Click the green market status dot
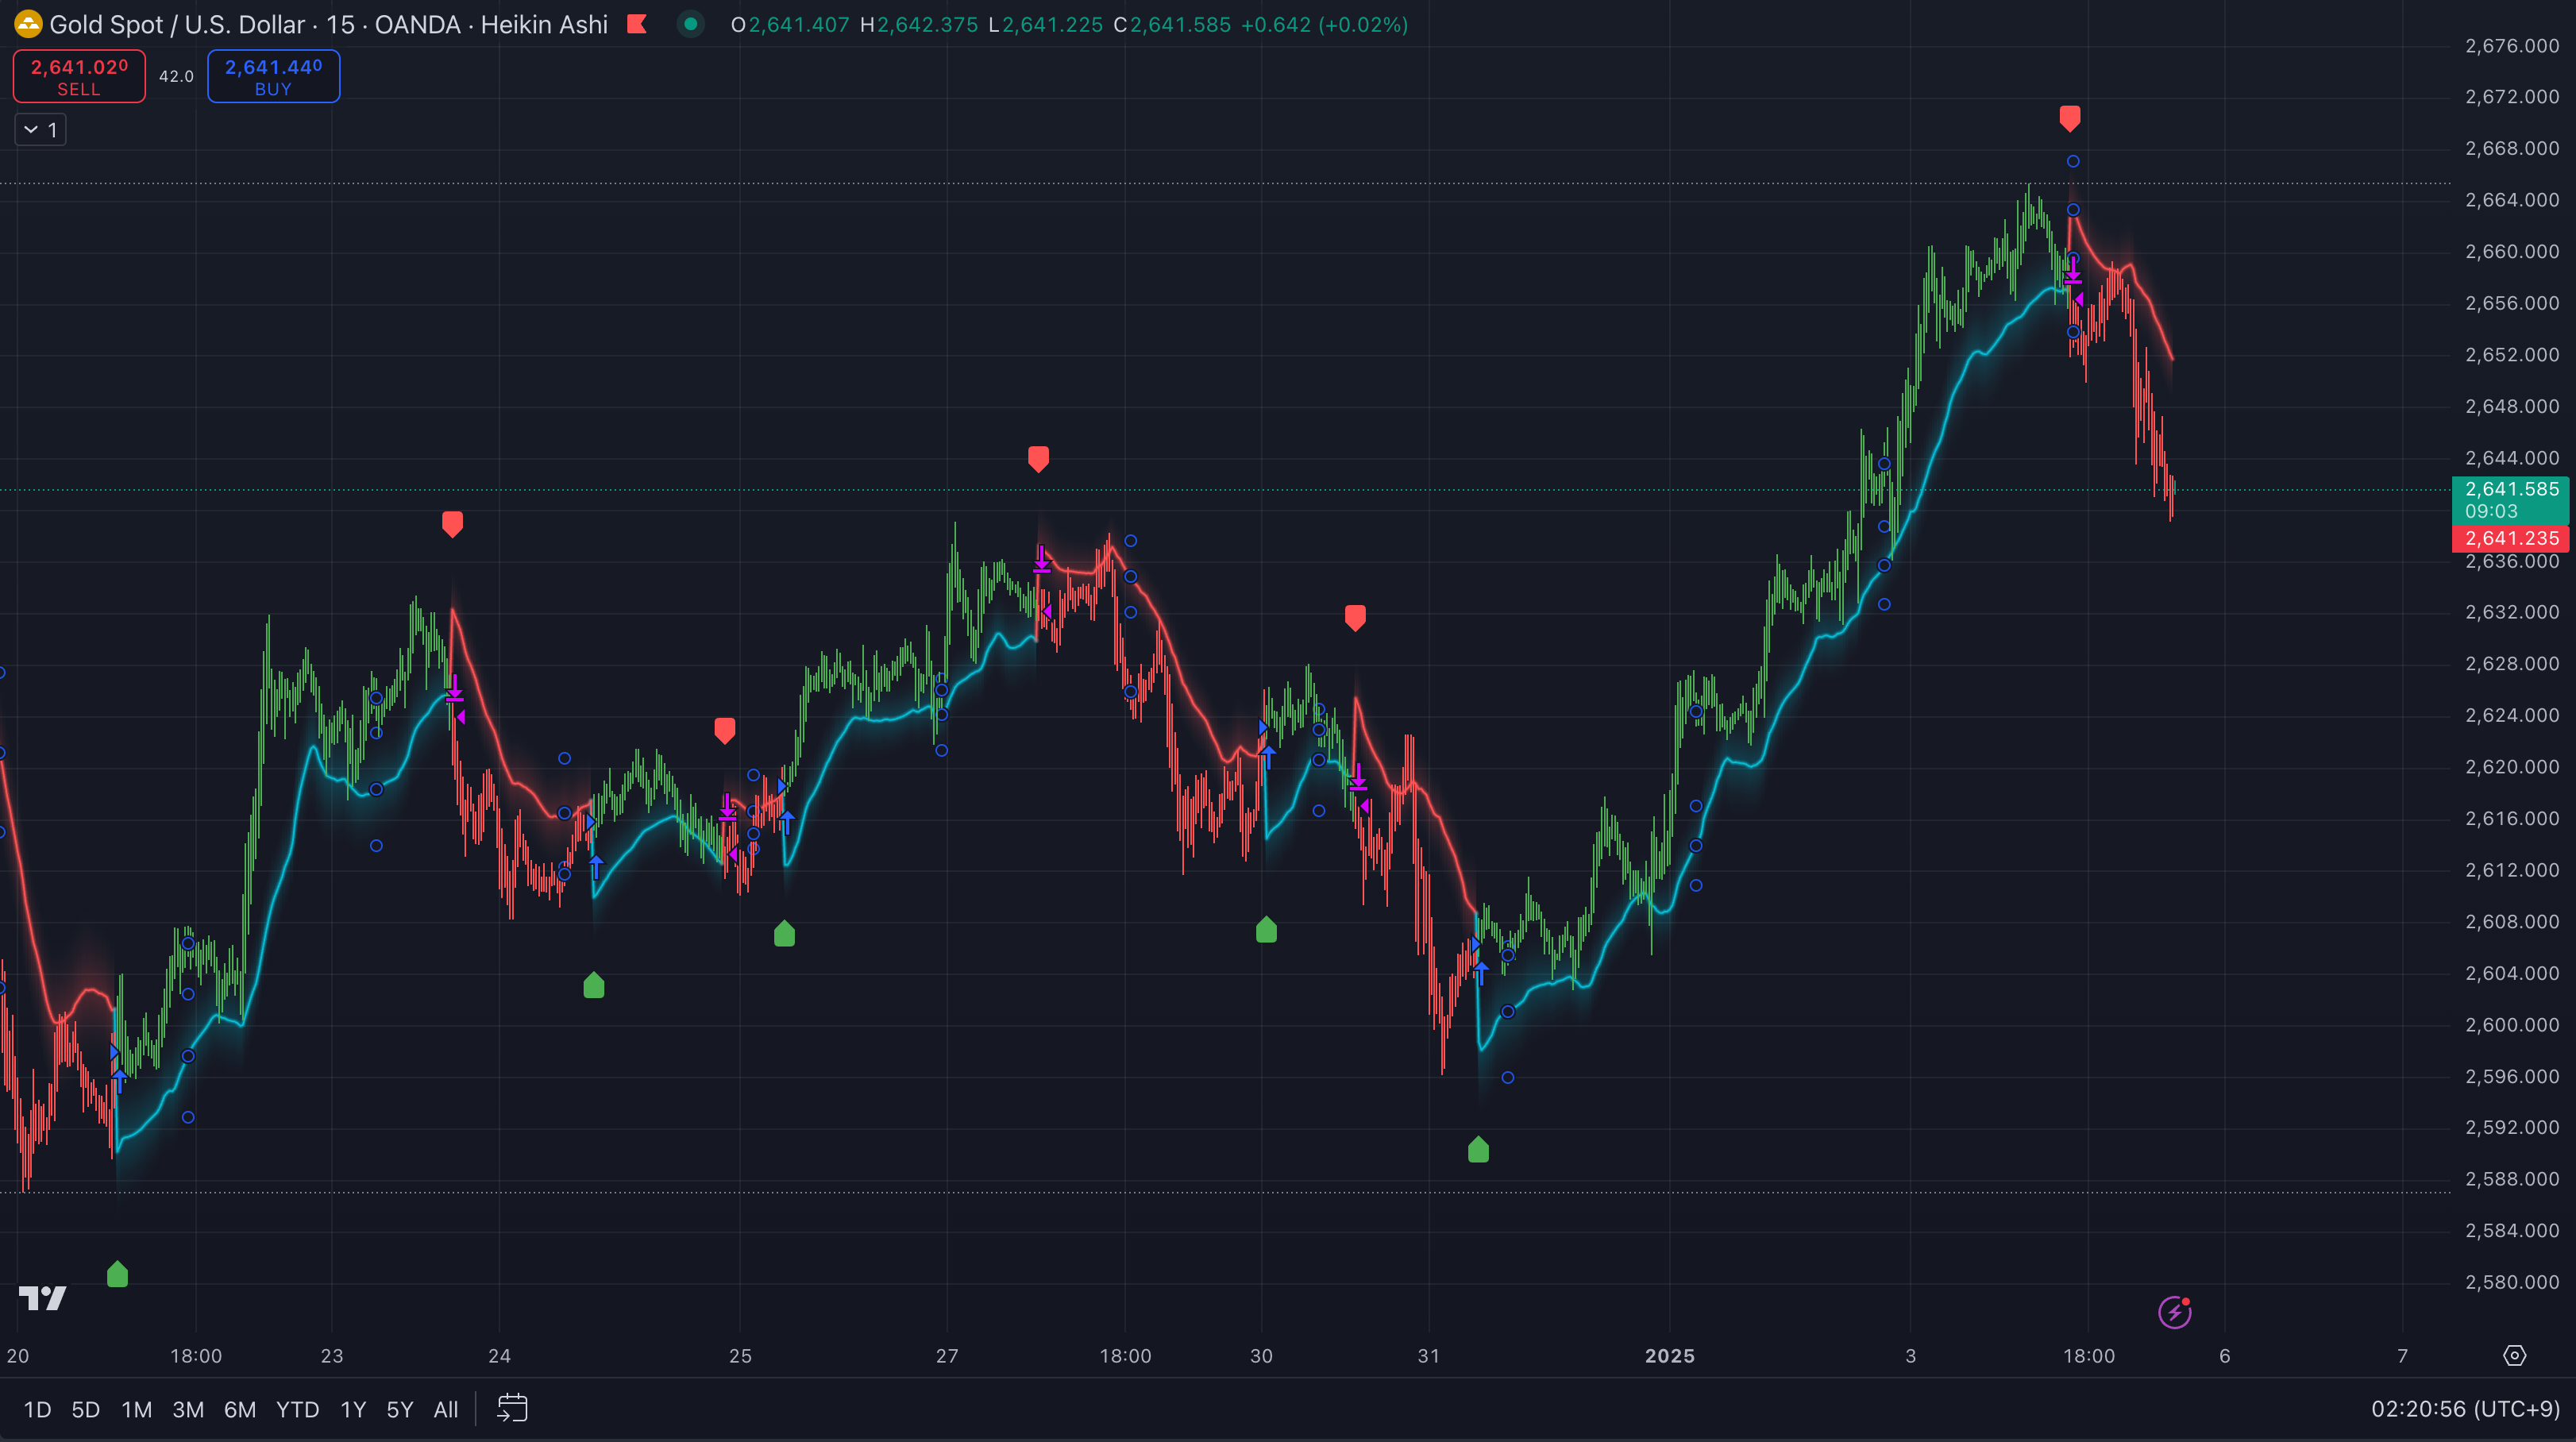 (690, 24)
